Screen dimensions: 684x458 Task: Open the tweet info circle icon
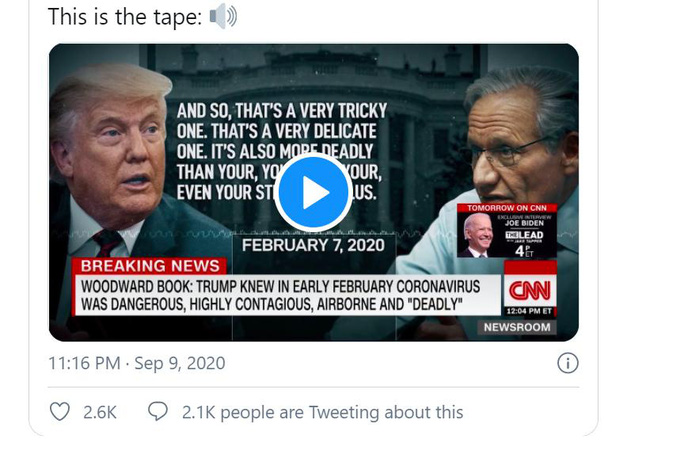click(x=568, y=363)
